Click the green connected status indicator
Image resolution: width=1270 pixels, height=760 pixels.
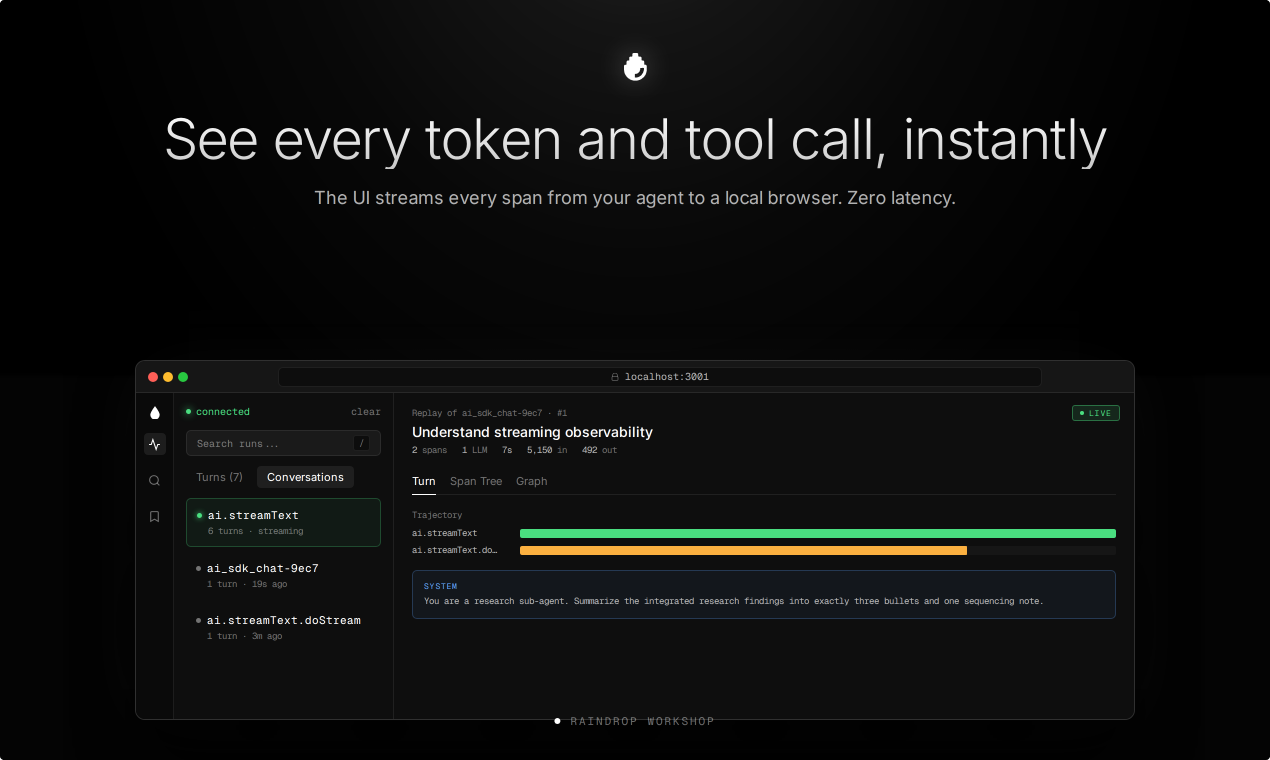tap(218, 412)
